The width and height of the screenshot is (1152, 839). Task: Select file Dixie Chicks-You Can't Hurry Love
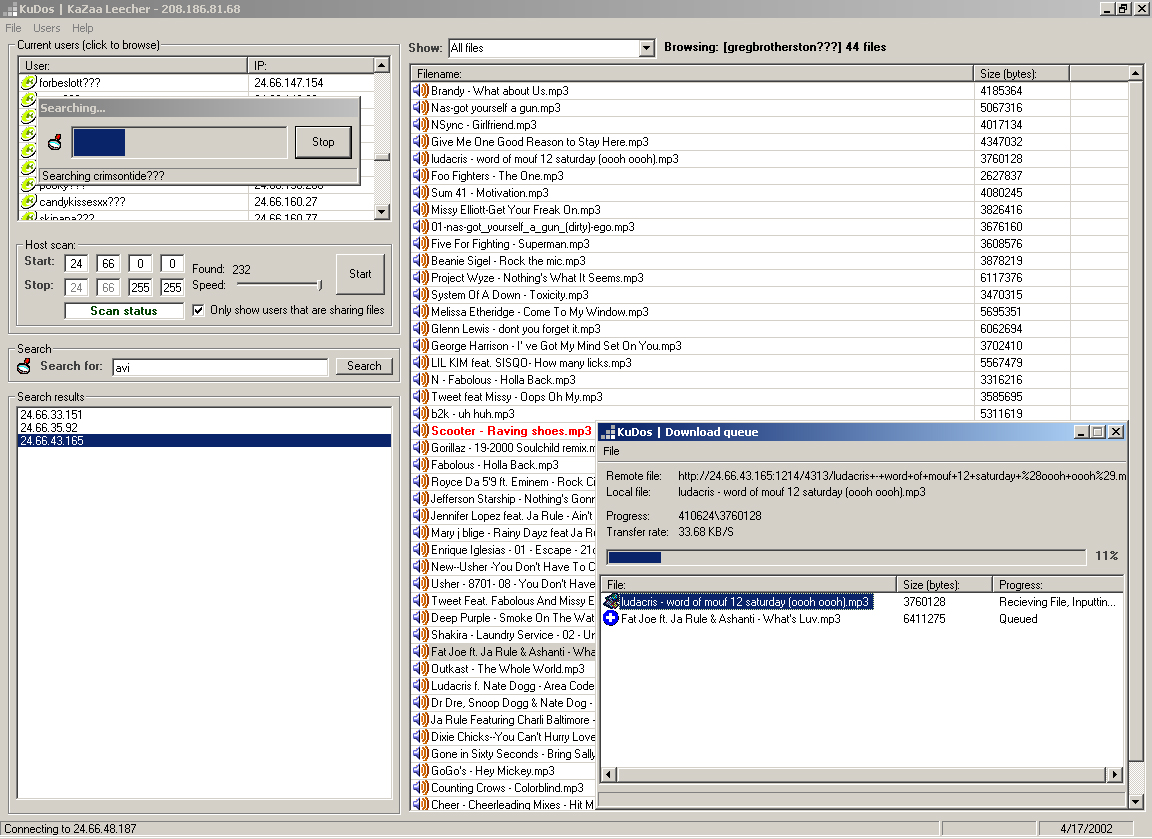504,737
